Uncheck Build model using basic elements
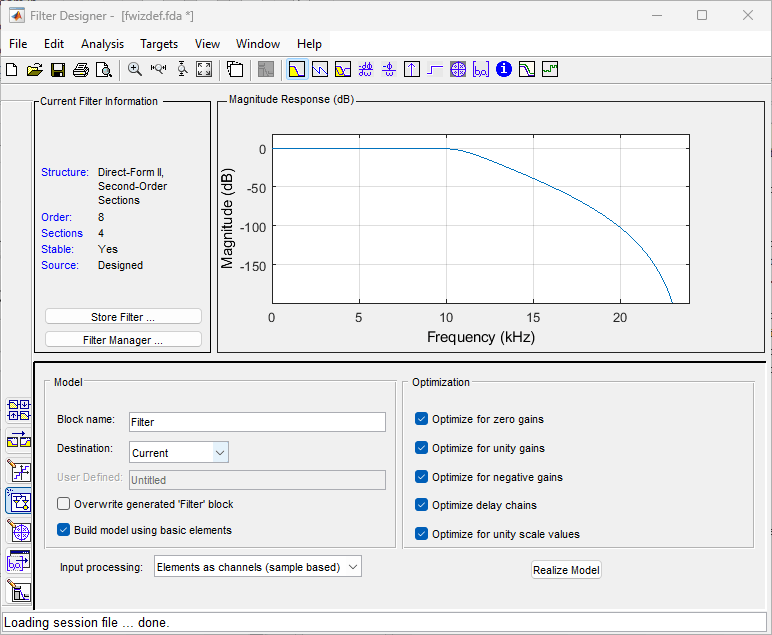 [64, 530]
